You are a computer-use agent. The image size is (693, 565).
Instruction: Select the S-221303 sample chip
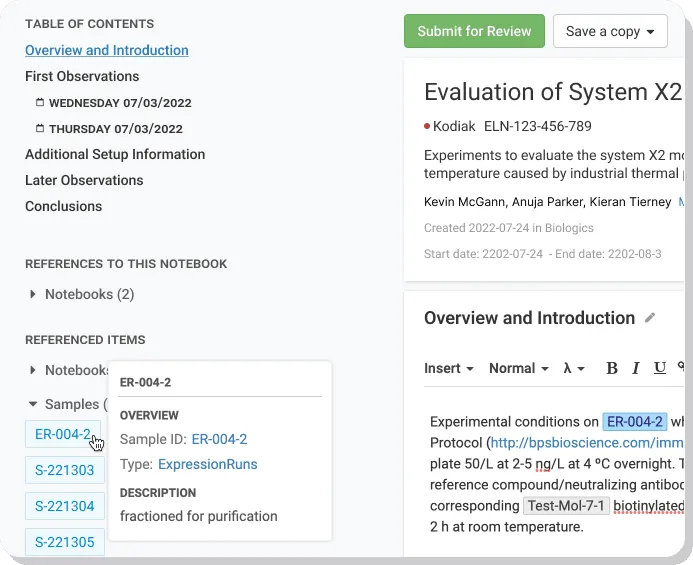click(x=64, y=470)
